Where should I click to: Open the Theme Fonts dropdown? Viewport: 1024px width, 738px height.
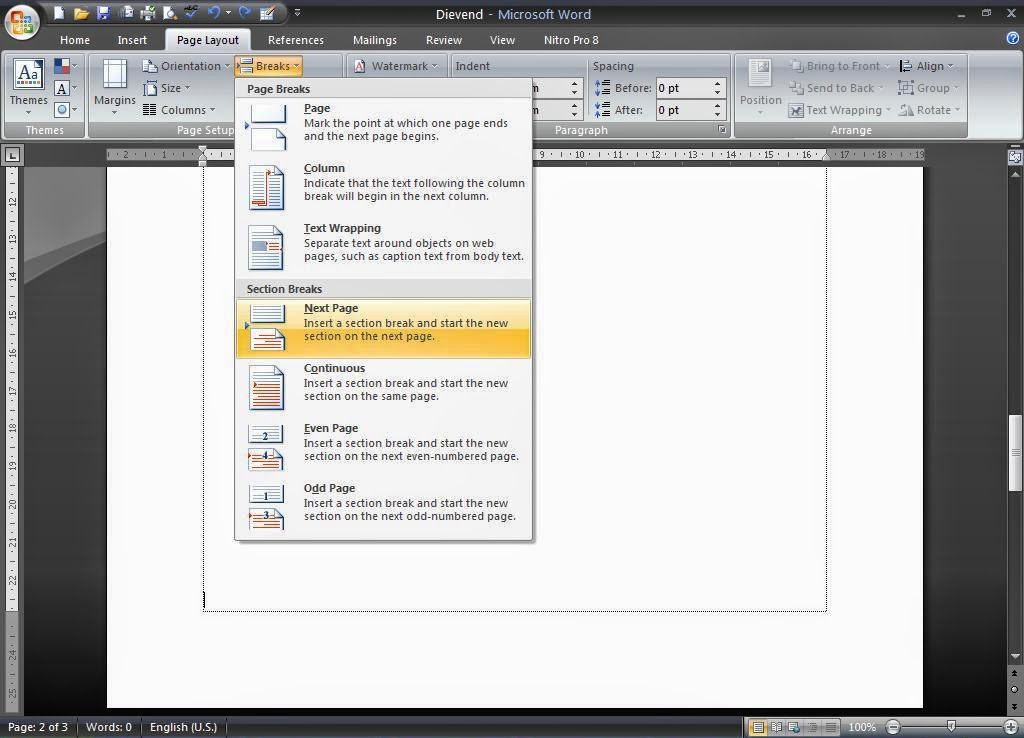[x=66, y=88]
